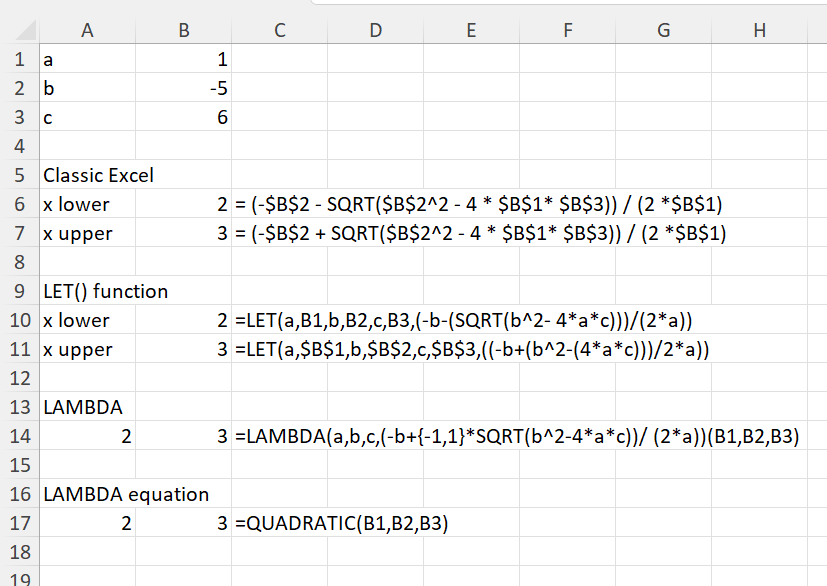Click cell B1 containing value 1
This screenshot has height=586, width=827.
click(184, 60)
